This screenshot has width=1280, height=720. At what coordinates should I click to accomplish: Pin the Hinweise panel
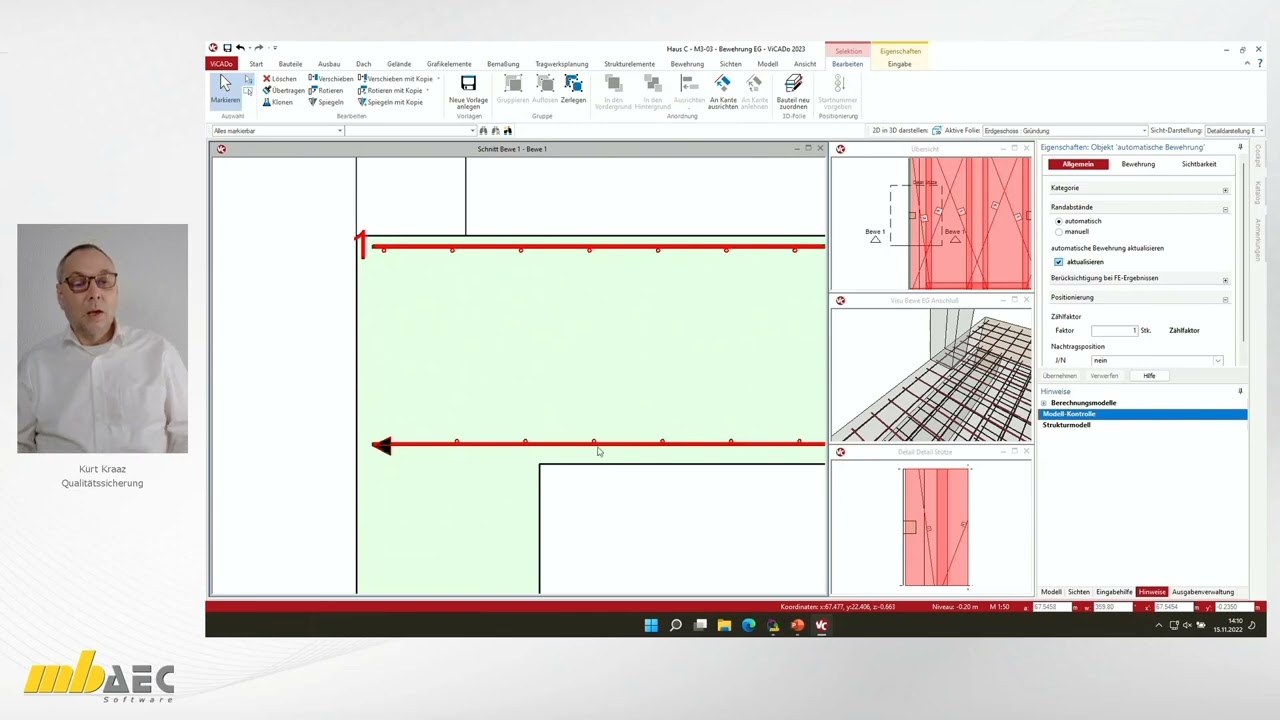point(1240,391)
